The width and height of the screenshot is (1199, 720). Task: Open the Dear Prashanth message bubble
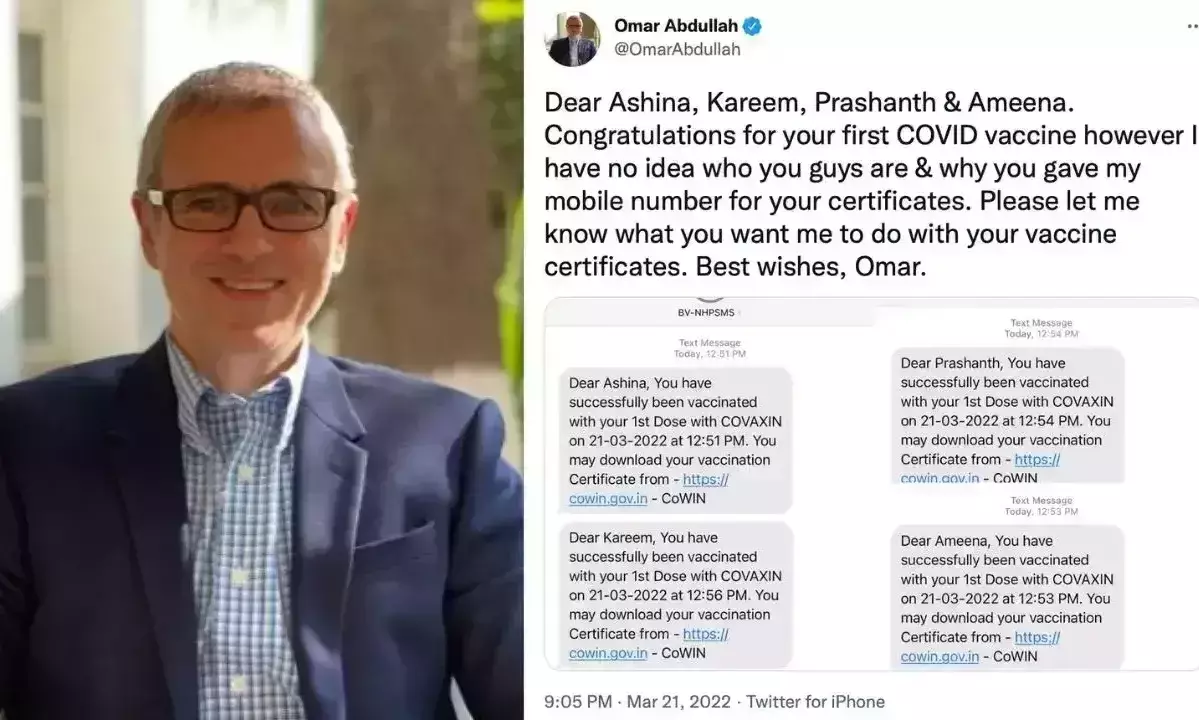(1007, 416)
